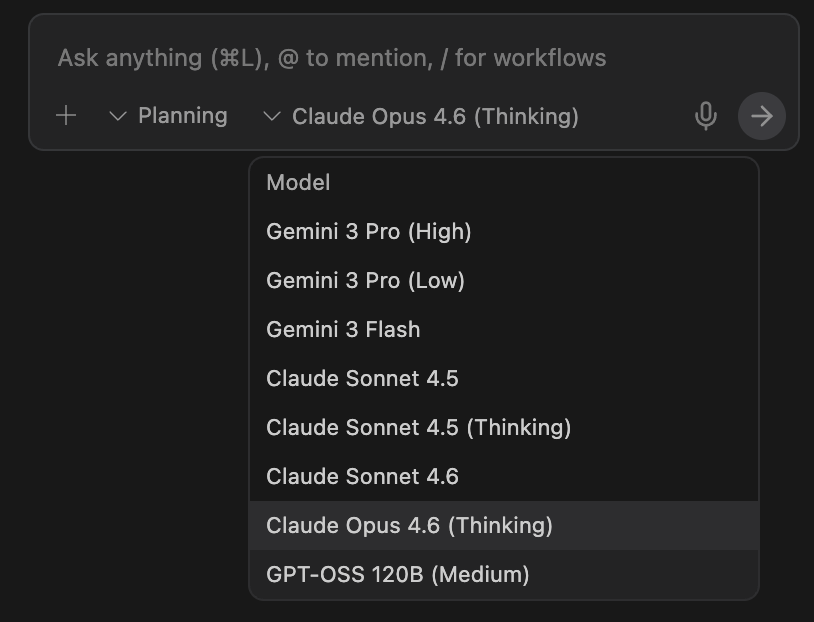This screenshot has width=814, height=622.
Task: Click the chevron beside Claude Opus 4.6 (Thinking)
Action: (272, 116)
